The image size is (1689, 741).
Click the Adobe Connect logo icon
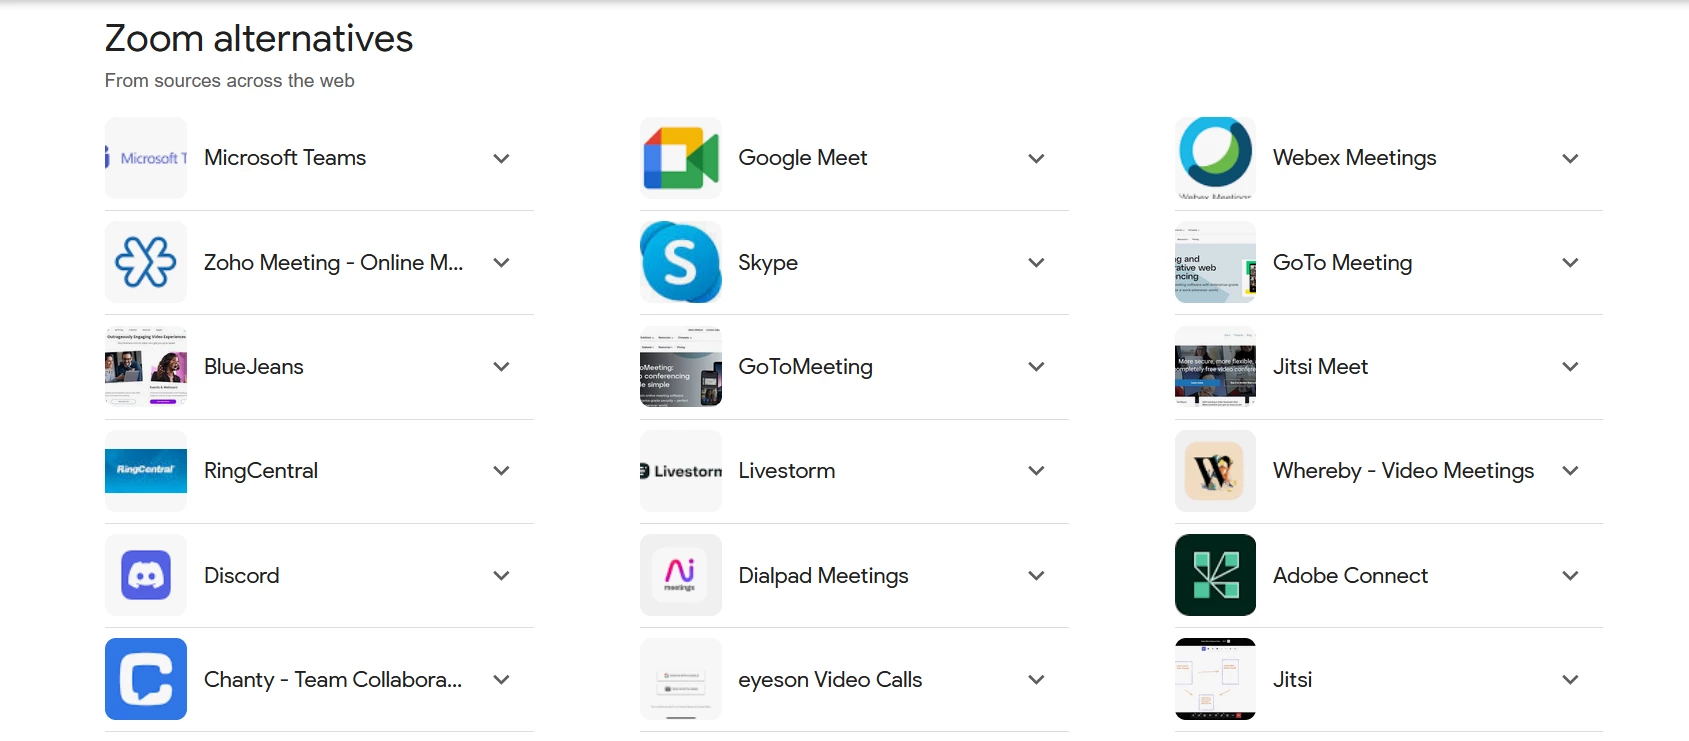[1215, 575]
